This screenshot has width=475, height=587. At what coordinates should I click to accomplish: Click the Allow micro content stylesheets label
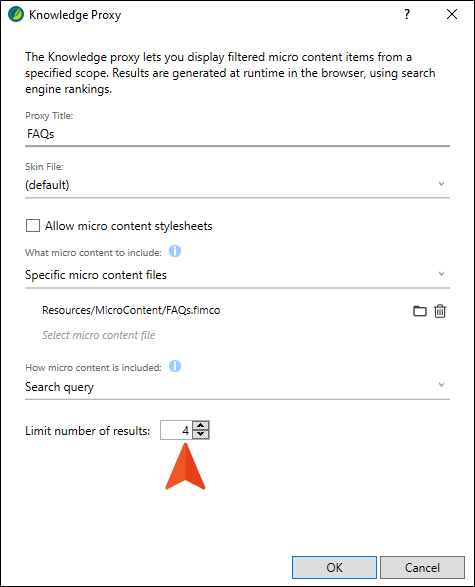129,226
